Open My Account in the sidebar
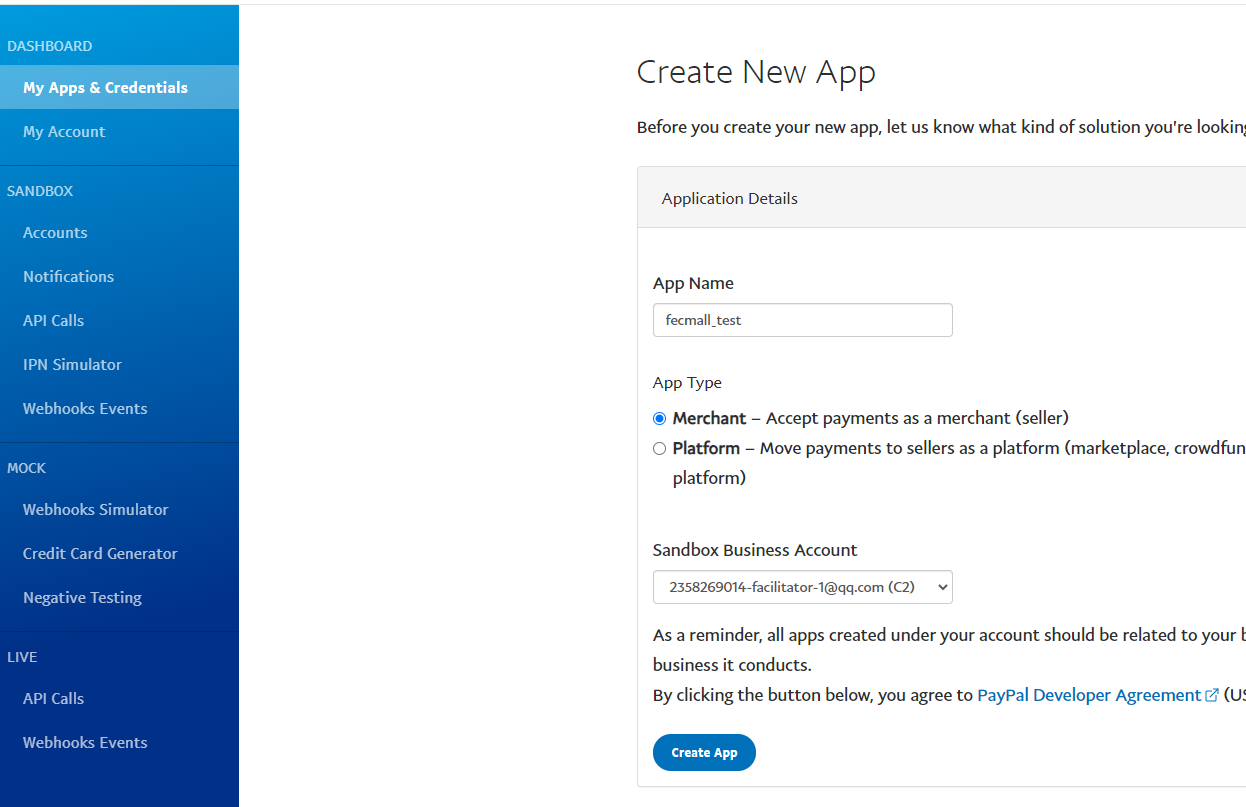 pos(64,132)
